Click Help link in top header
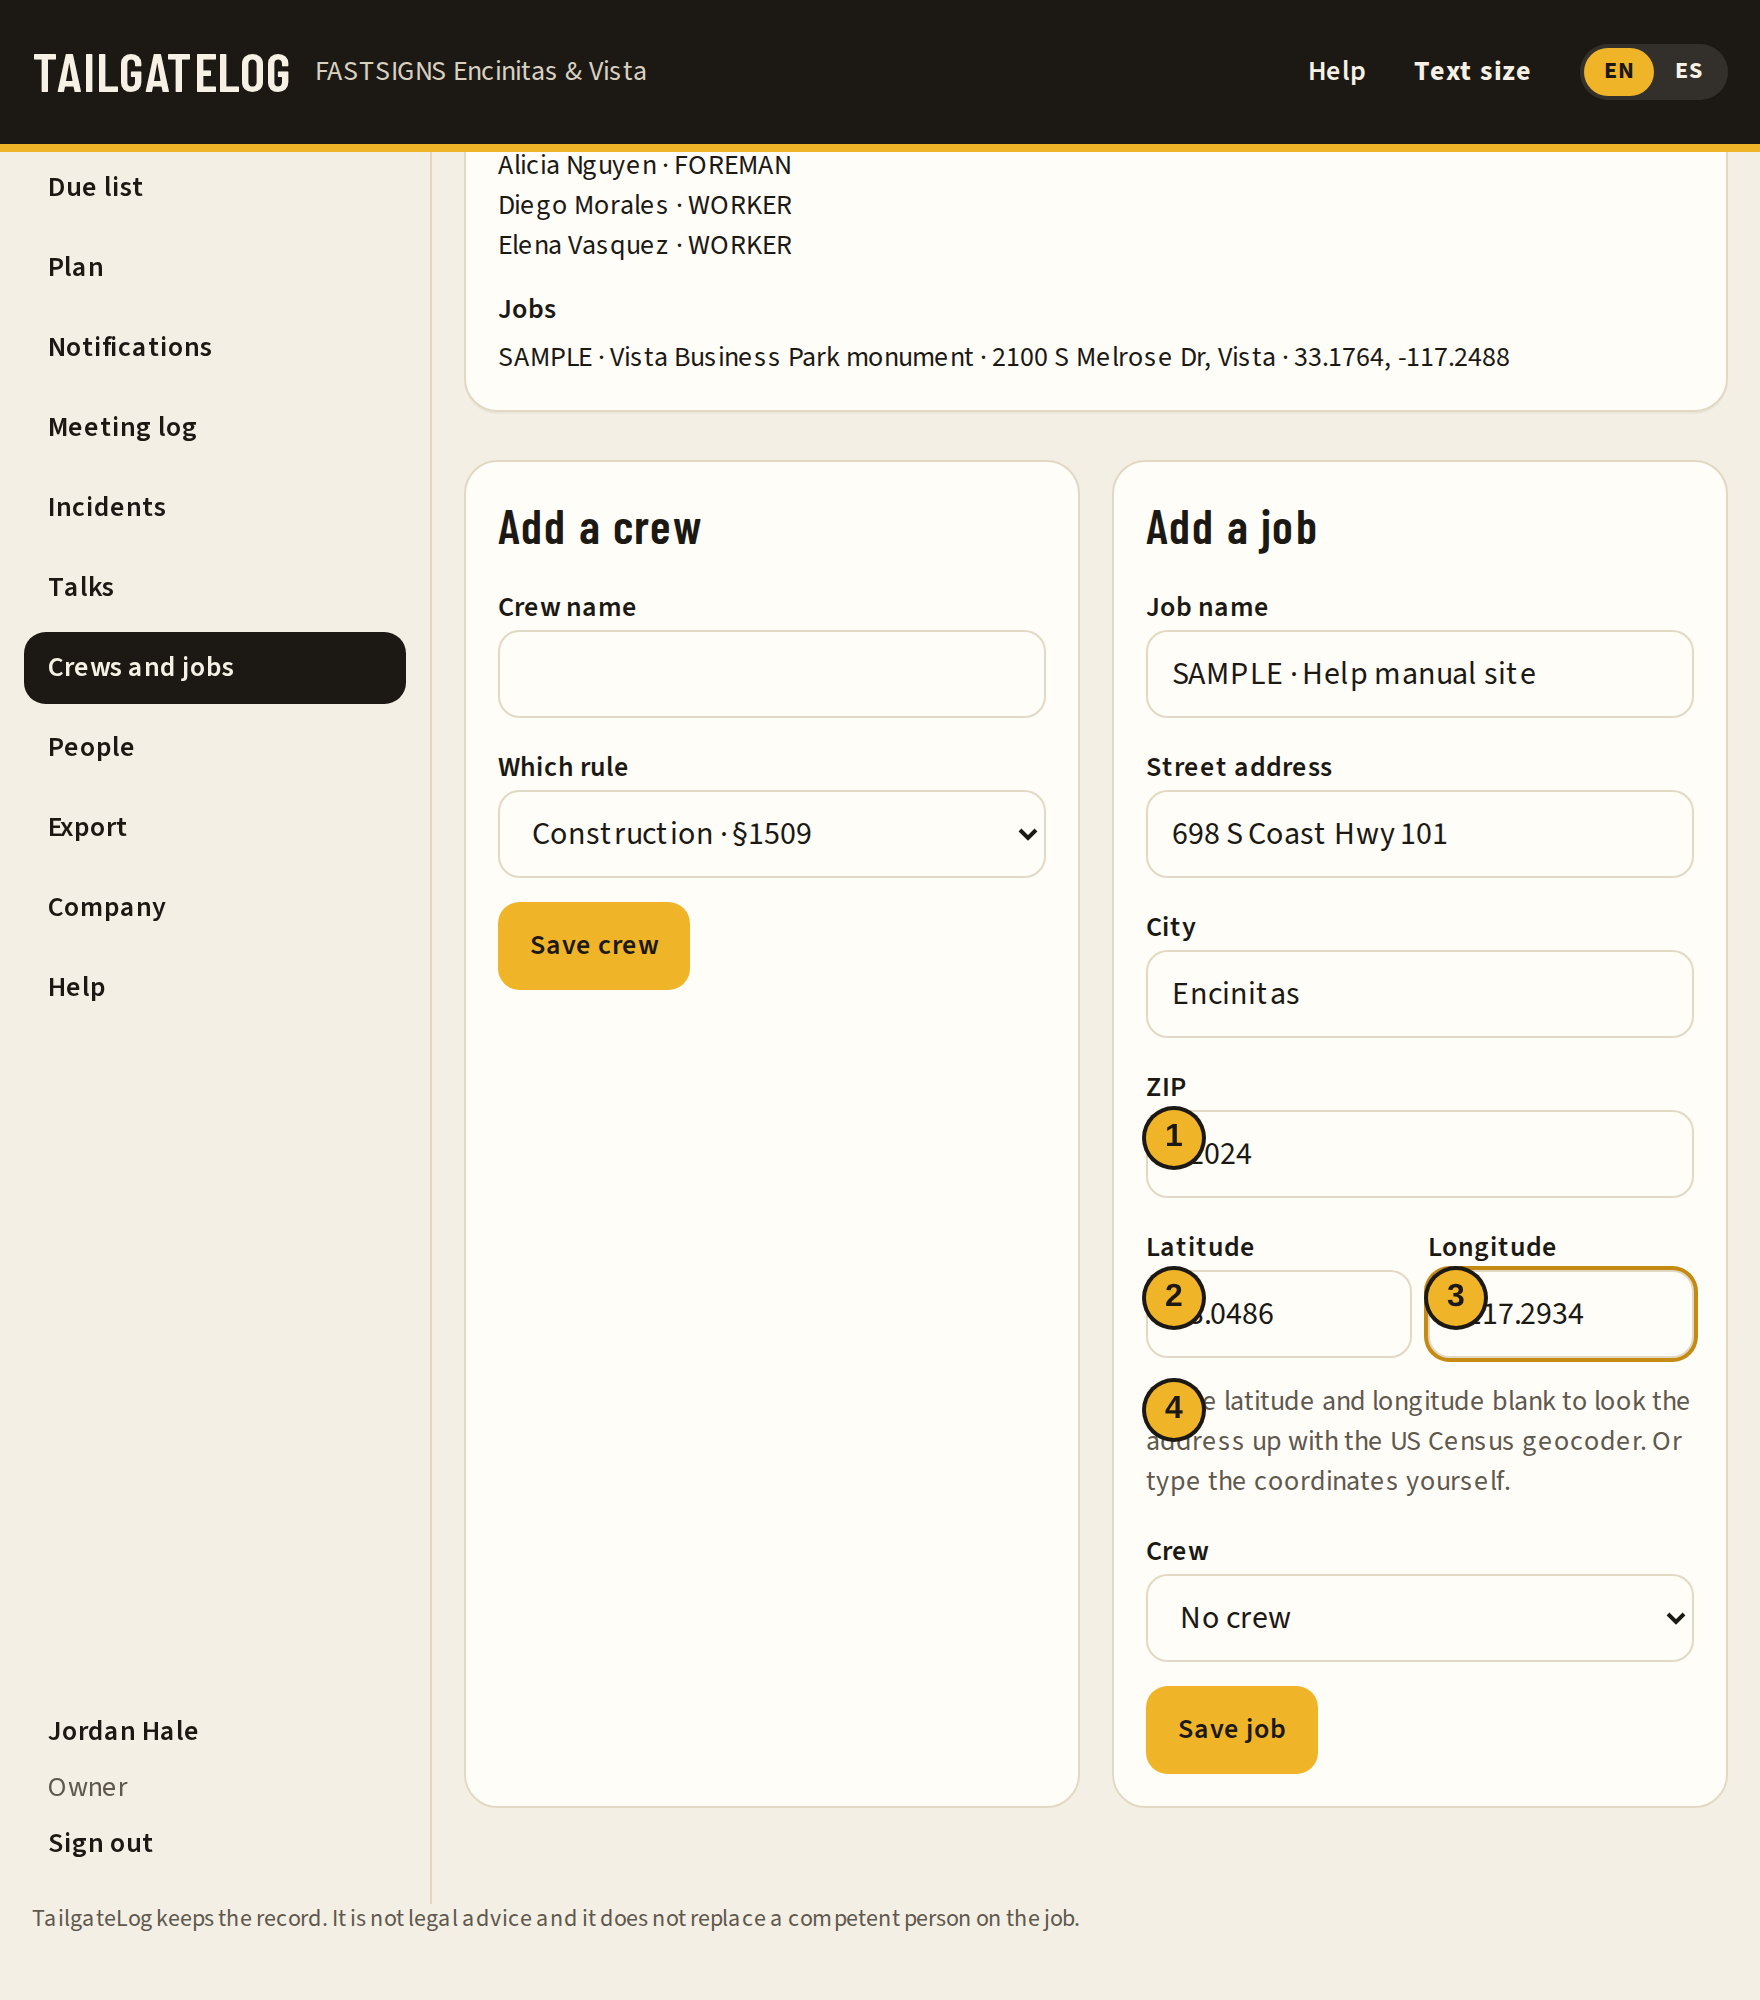This screenshot has width=1760, height=2000. click(x=1336, y=71)
